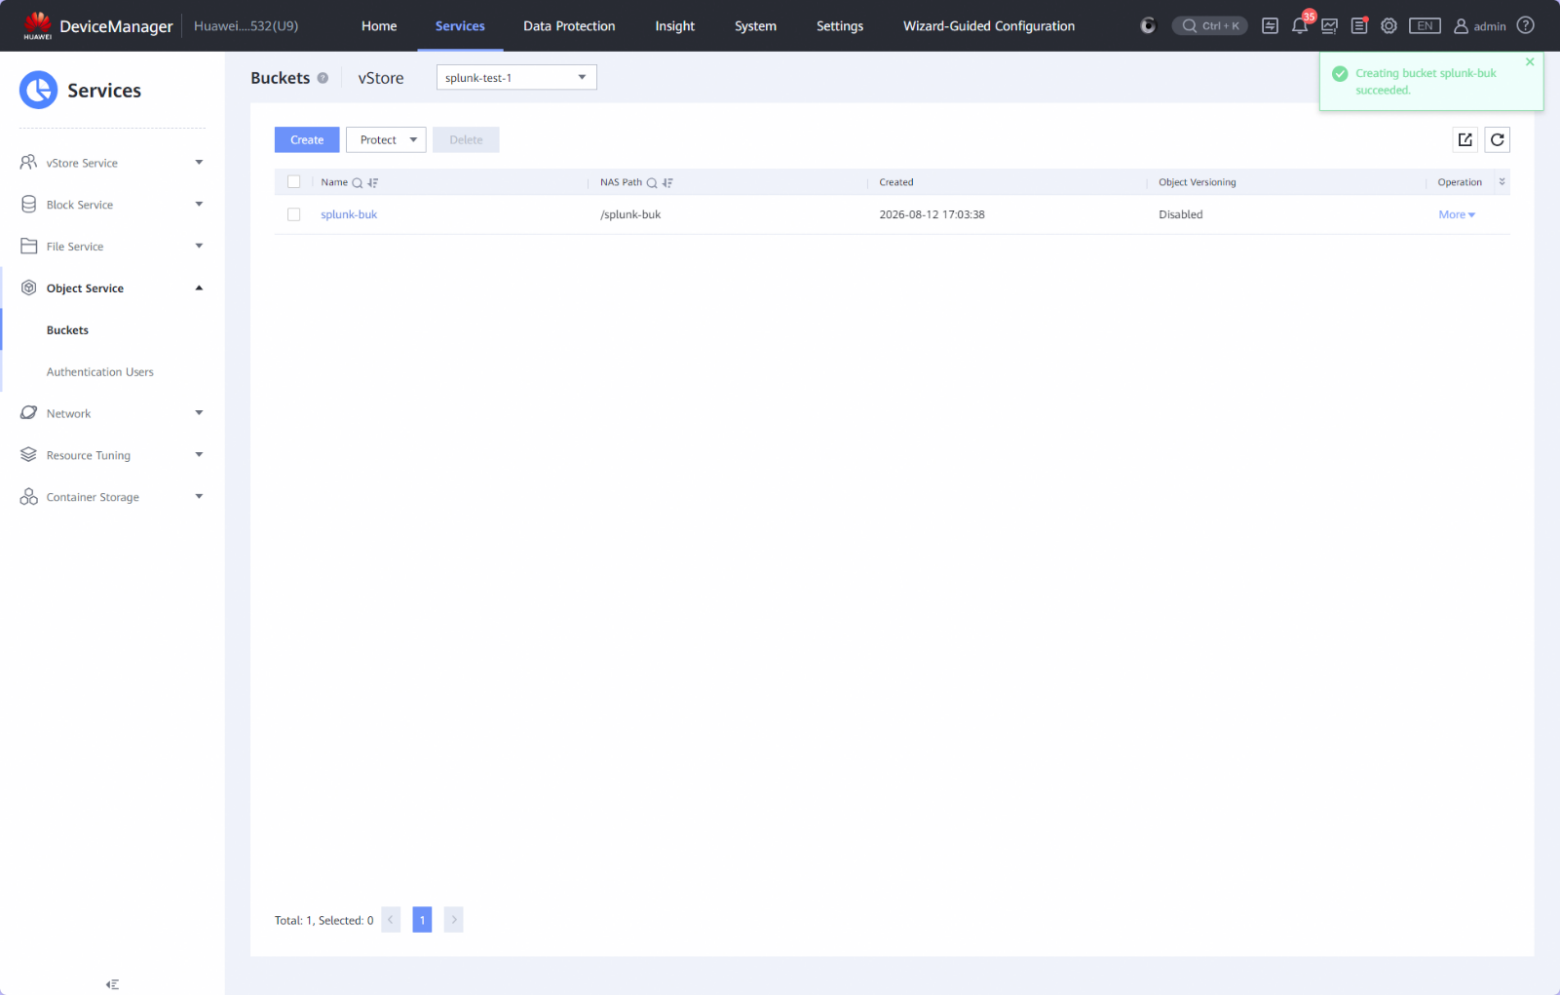Image resolution: width=1560 pixels, height=995 pixels.
Task: Click the File Service folder icon
Action: click(x=29, y=246)
